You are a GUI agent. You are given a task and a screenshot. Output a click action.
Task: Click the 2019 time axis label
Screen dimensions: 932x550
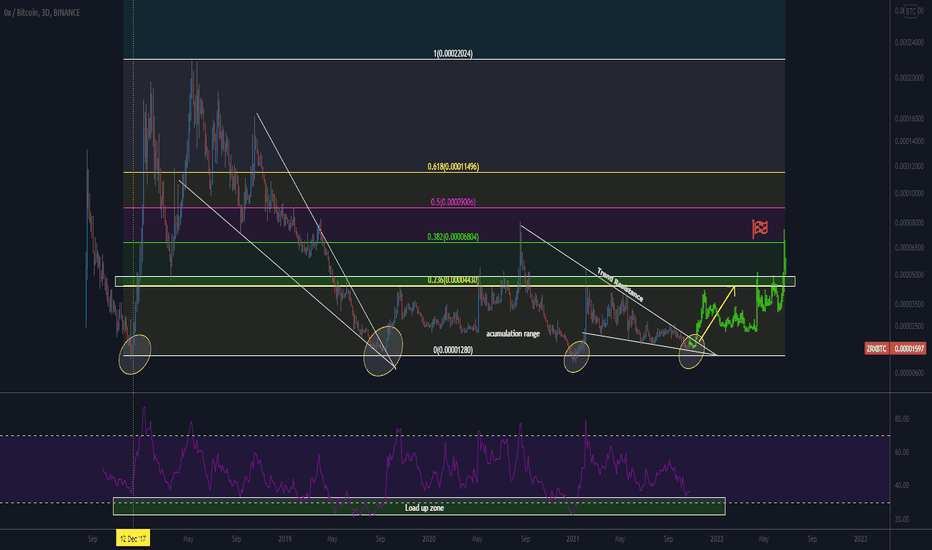point(285,539)
